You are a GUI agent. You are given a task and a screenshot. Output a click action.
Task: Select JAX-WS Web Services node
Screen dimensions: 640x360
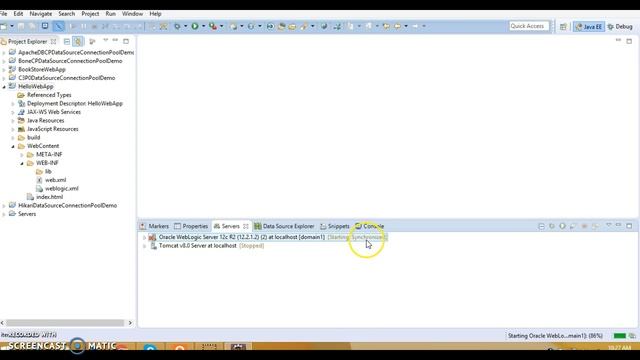(x=54, y=112)
